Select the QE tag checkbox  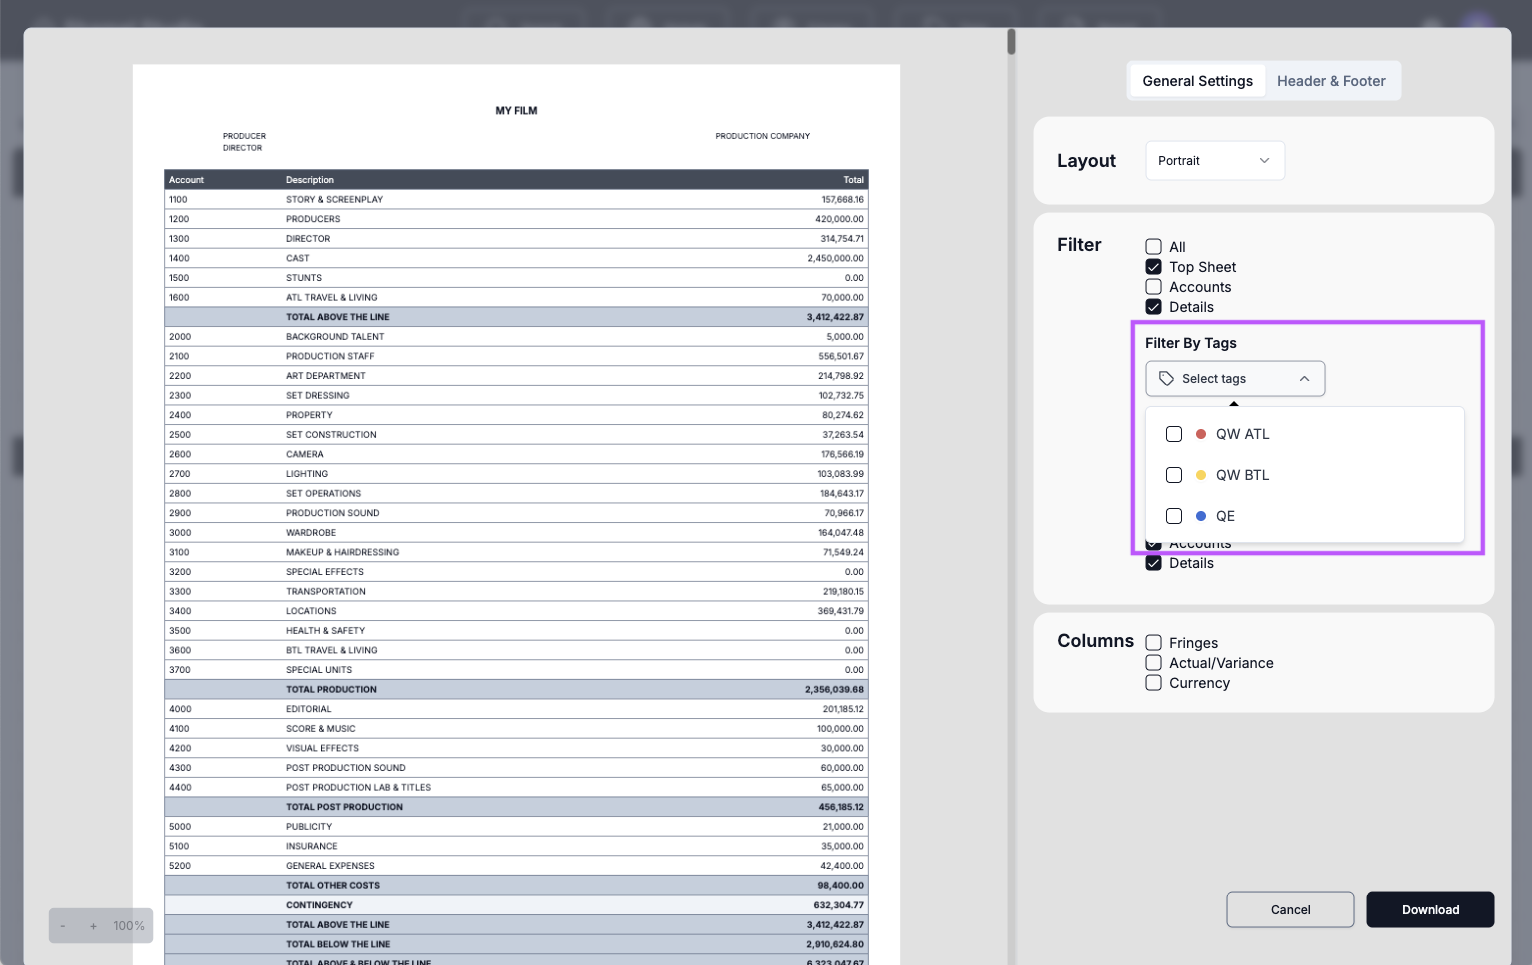click(x=1174, y=516)
